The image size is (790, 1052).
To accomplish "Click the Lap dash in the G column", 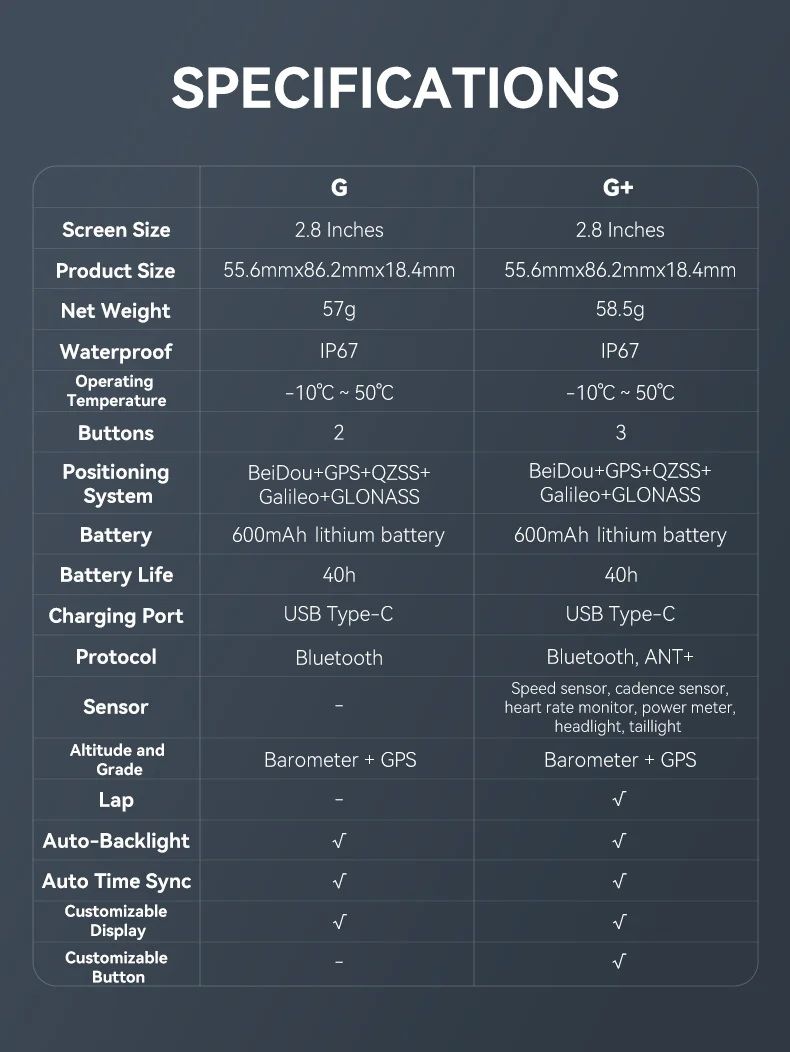I will pos(339,800).
